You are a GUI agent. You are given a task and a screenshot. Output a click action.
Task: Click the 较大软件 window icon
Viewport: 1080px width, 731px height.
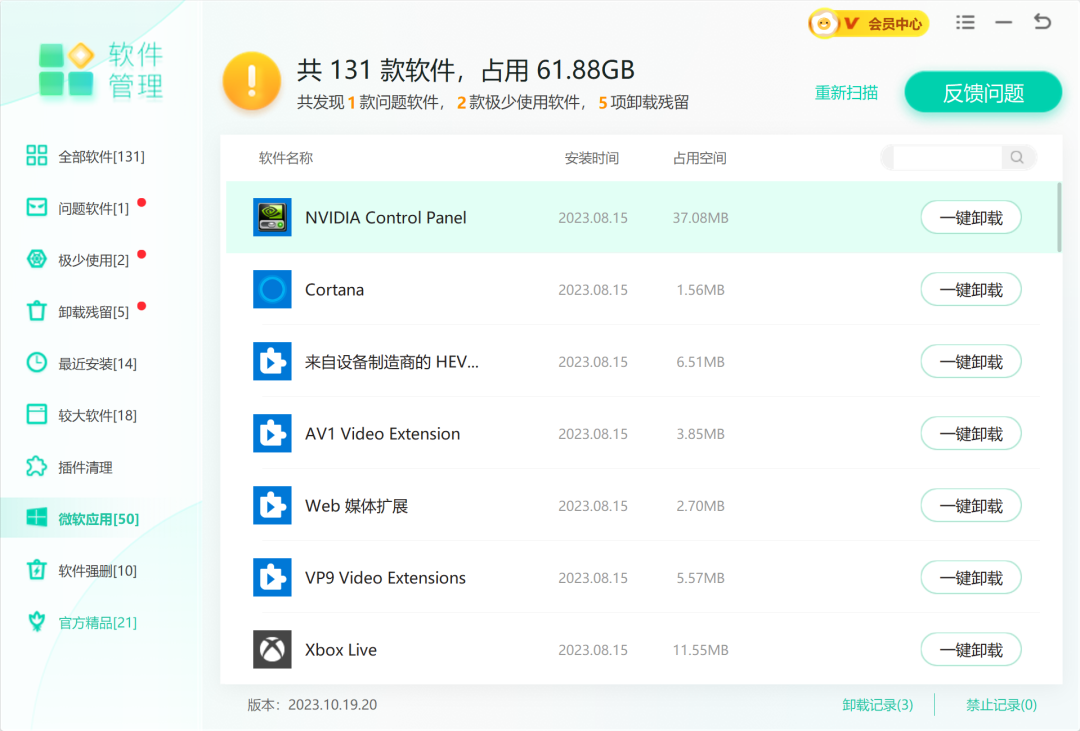[x=37, y=414]
